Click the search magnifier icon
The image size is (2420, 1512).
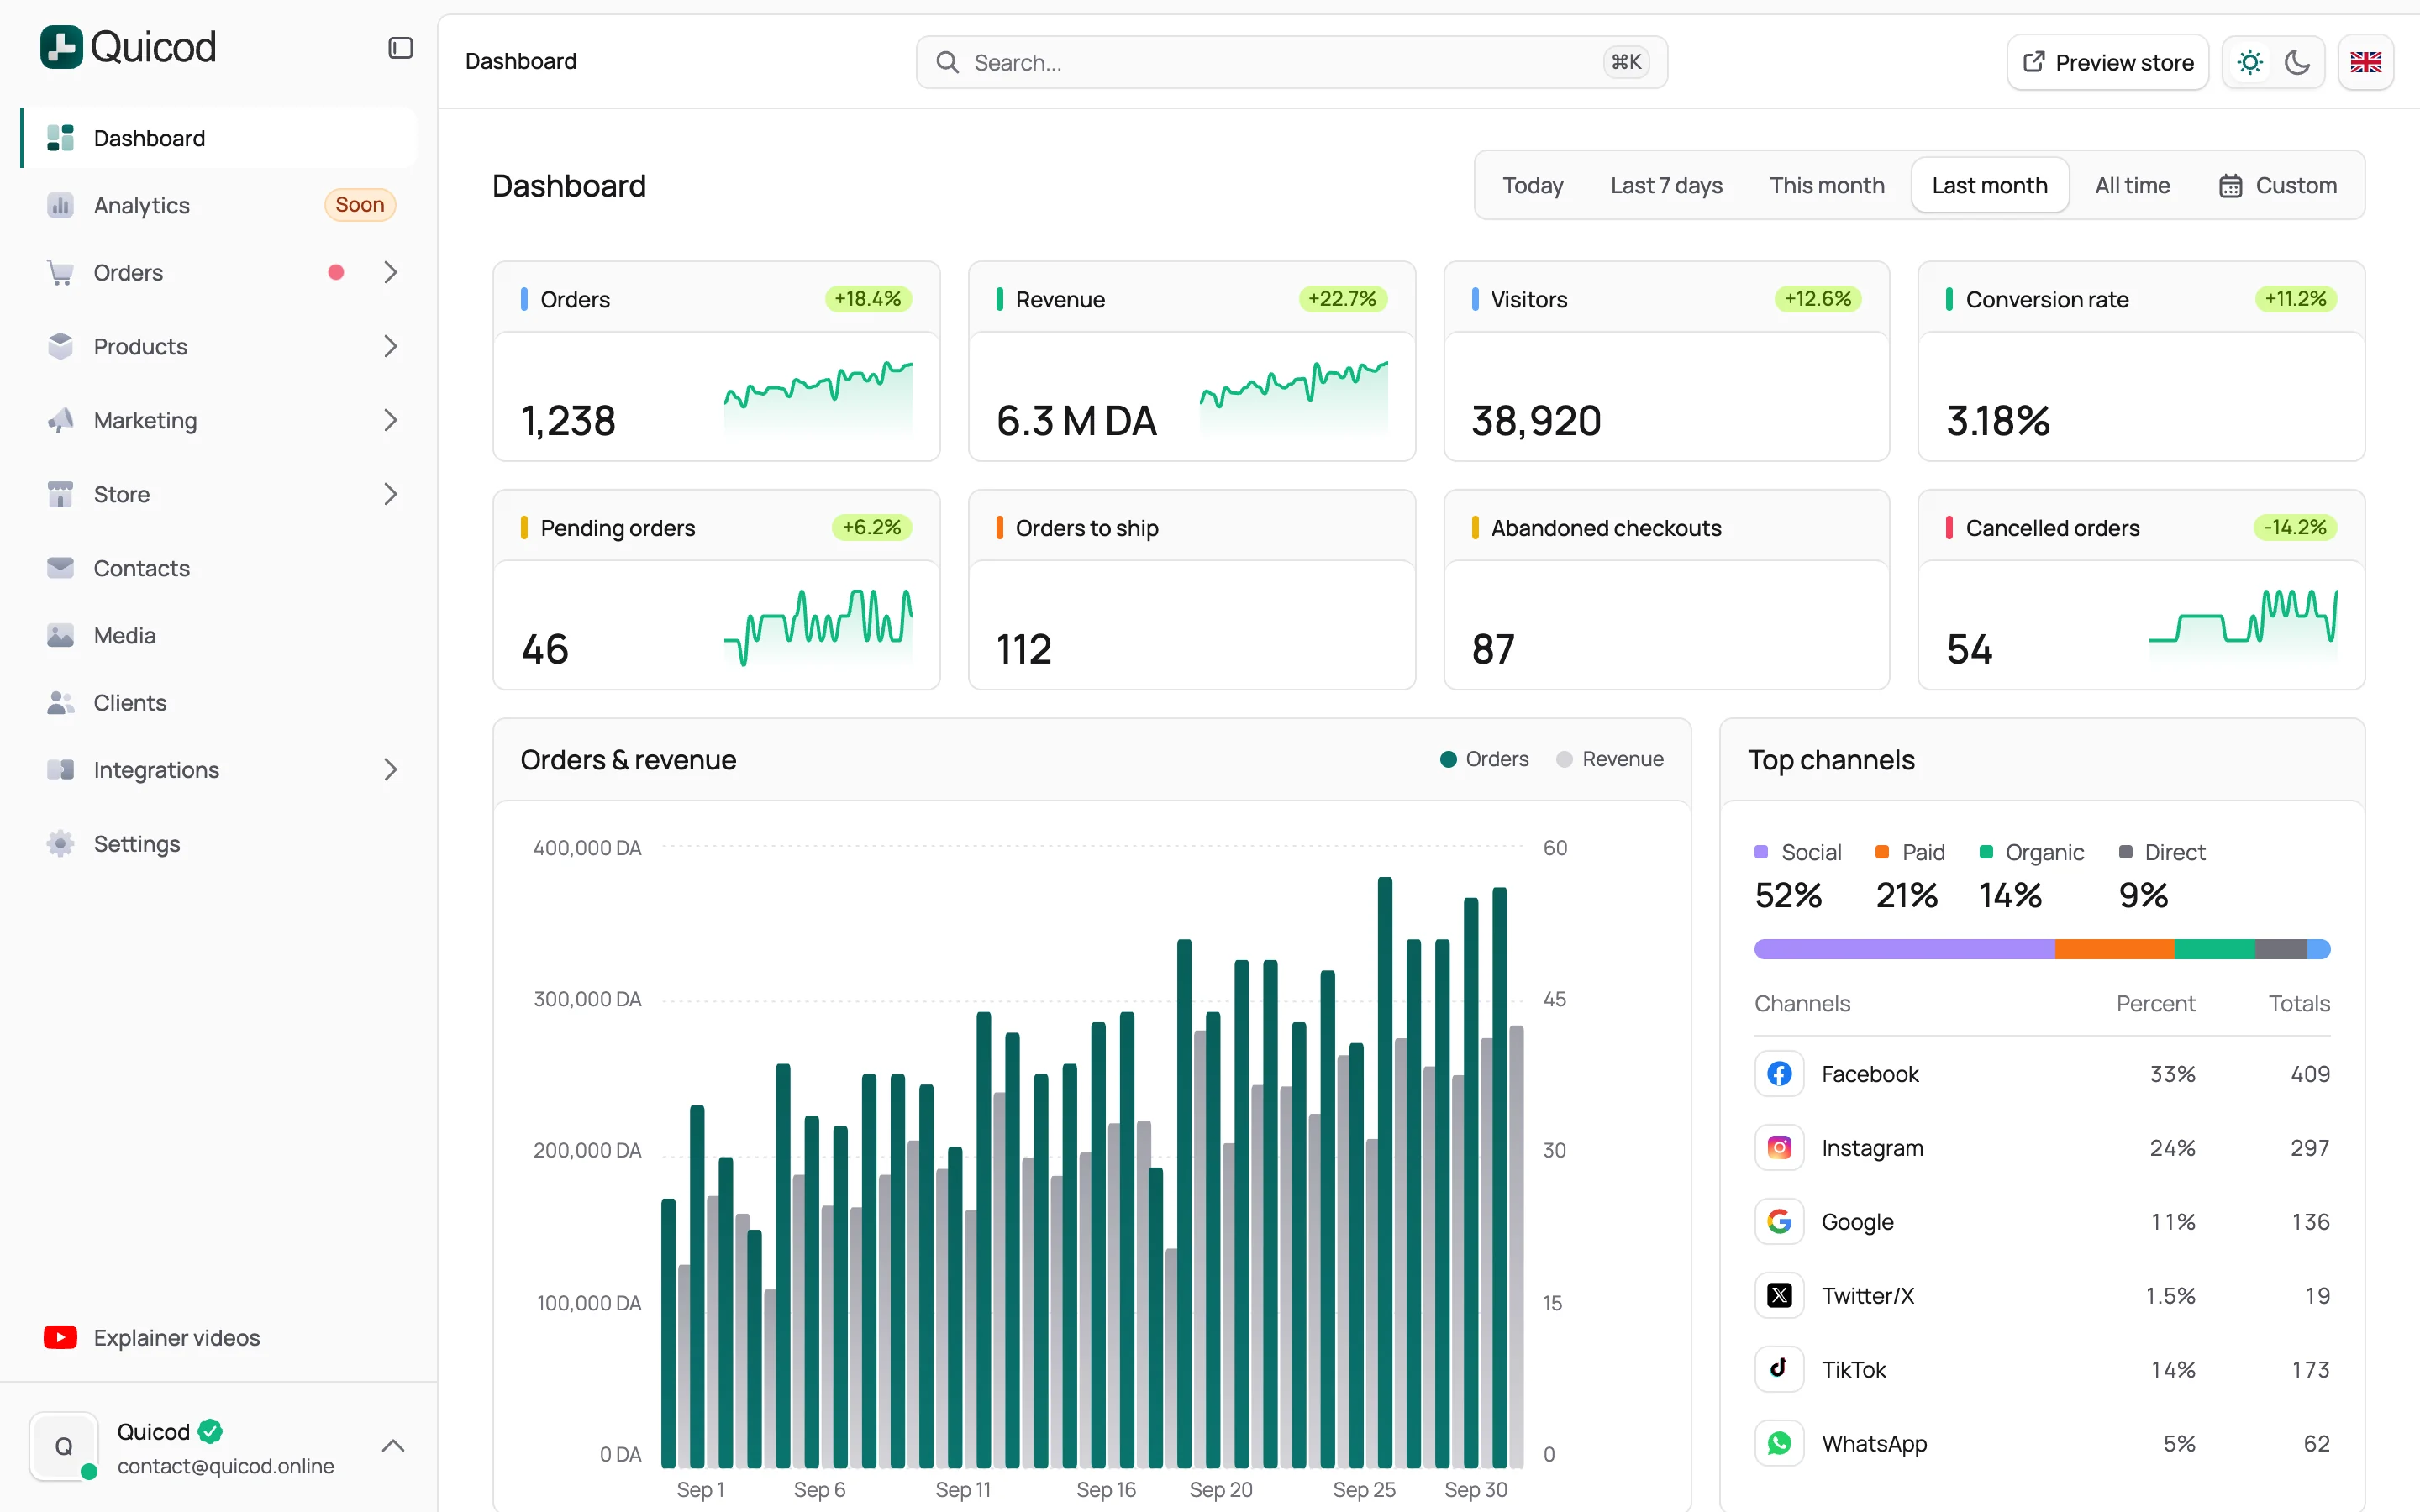click(x=946, y=62)
